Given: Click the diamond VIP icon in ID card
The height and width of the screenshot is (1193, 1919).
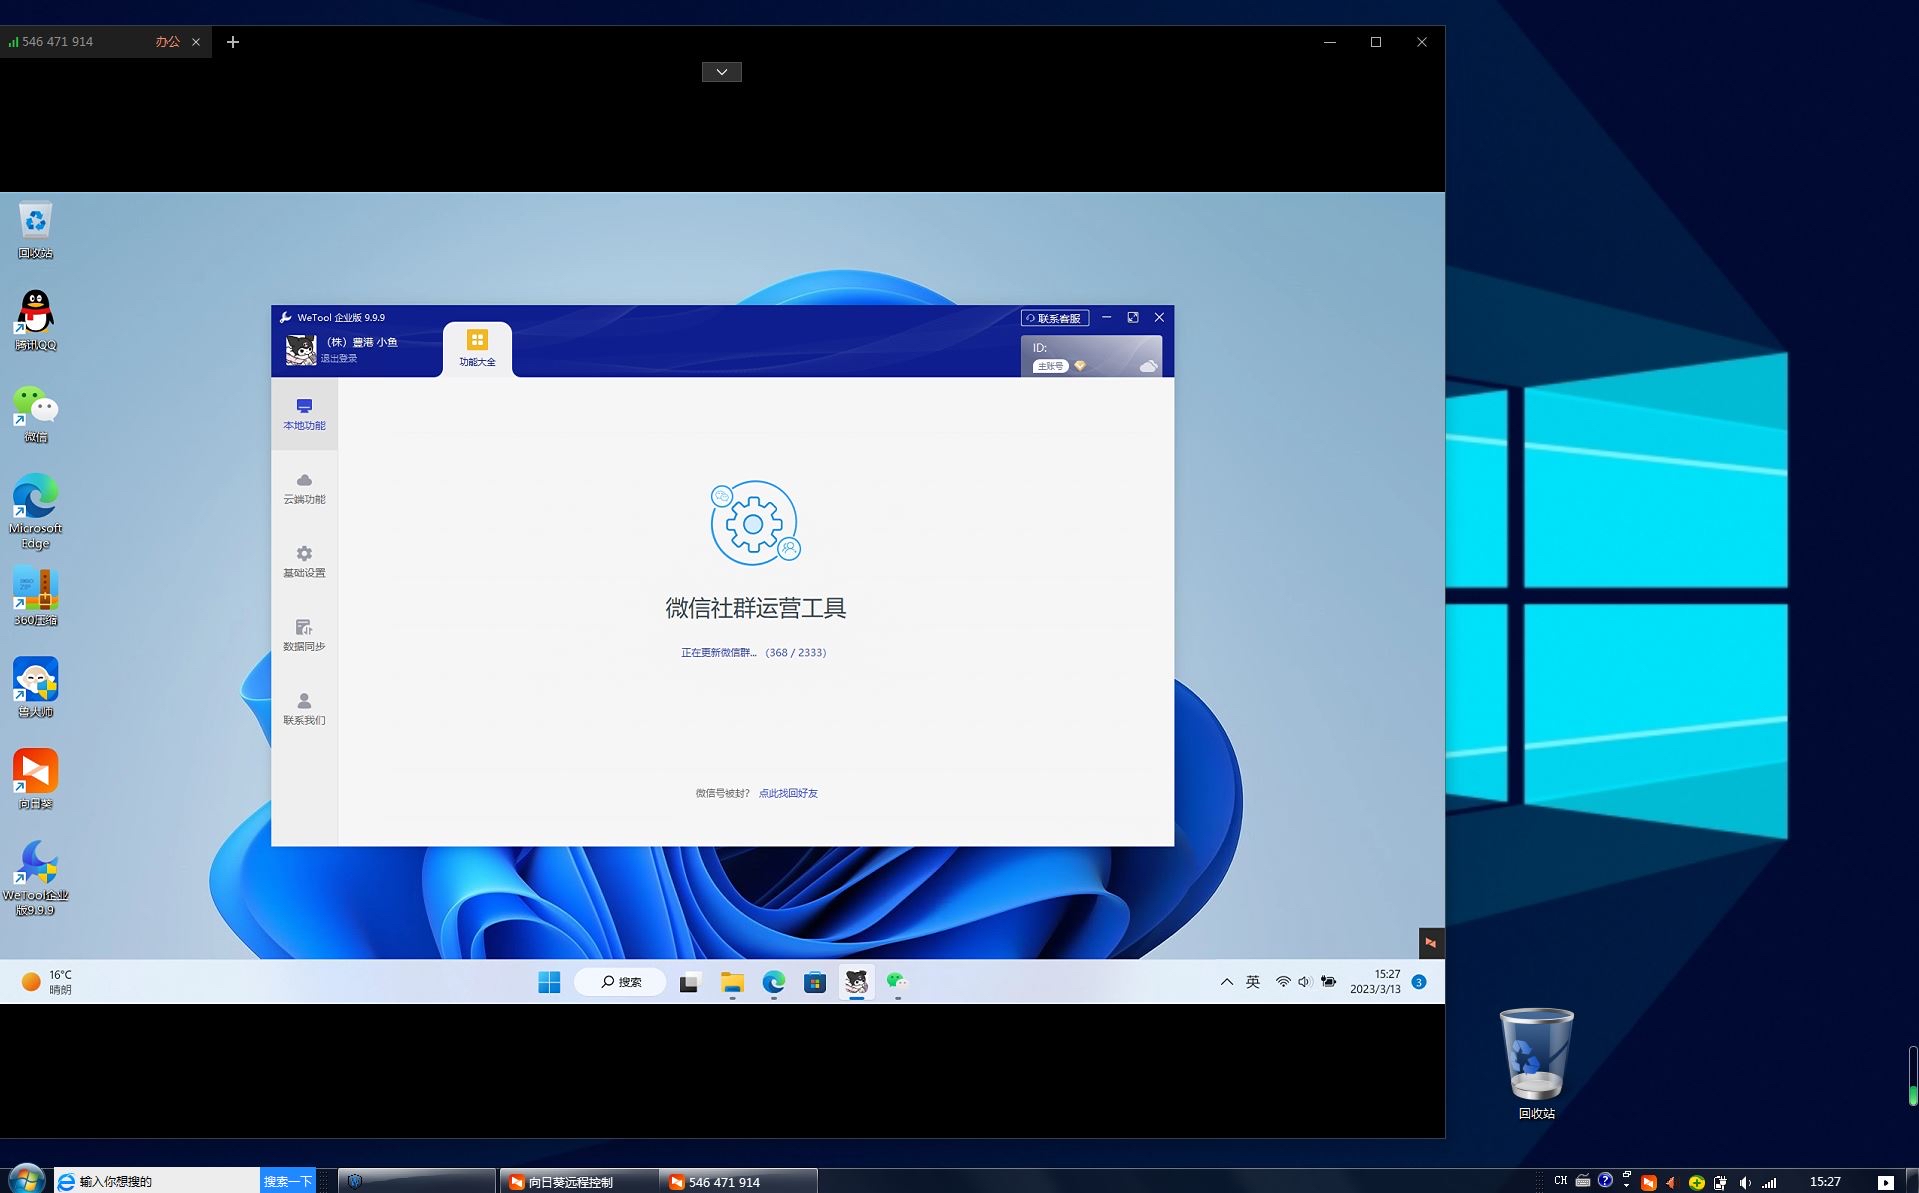Looking at the screenshot, I should 1080,366.
